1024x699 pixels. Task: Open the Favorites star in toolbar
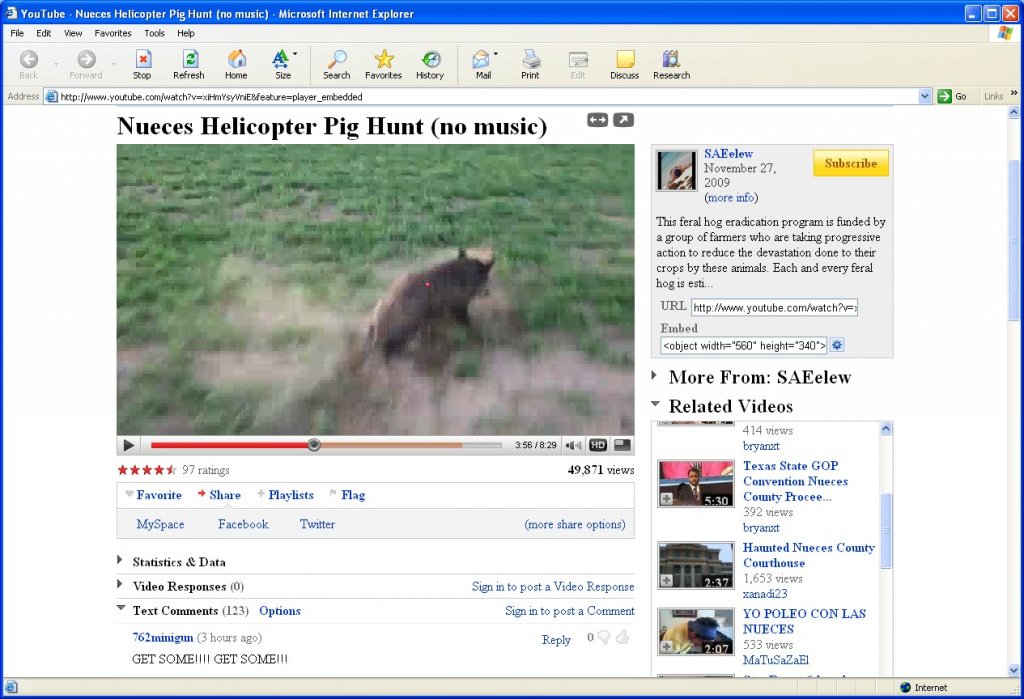[x=383, y=60]
